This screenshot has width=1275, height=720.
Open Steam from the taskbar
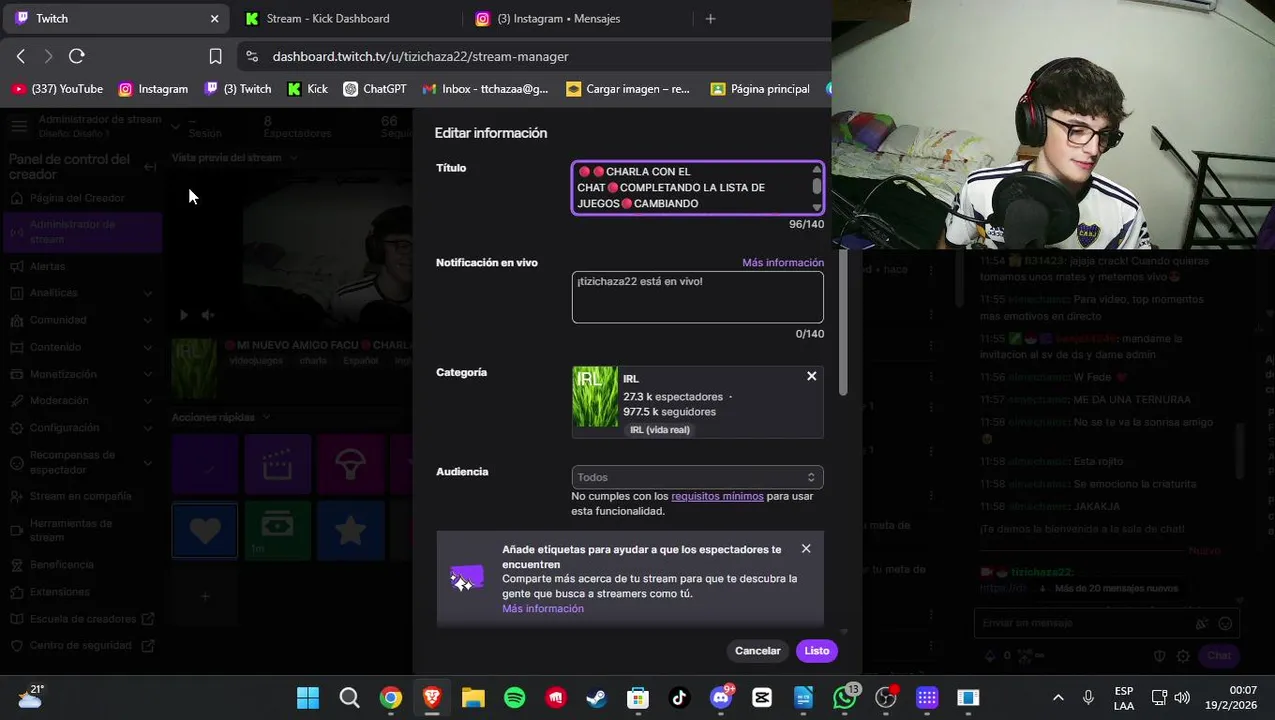tap(596, 698)
